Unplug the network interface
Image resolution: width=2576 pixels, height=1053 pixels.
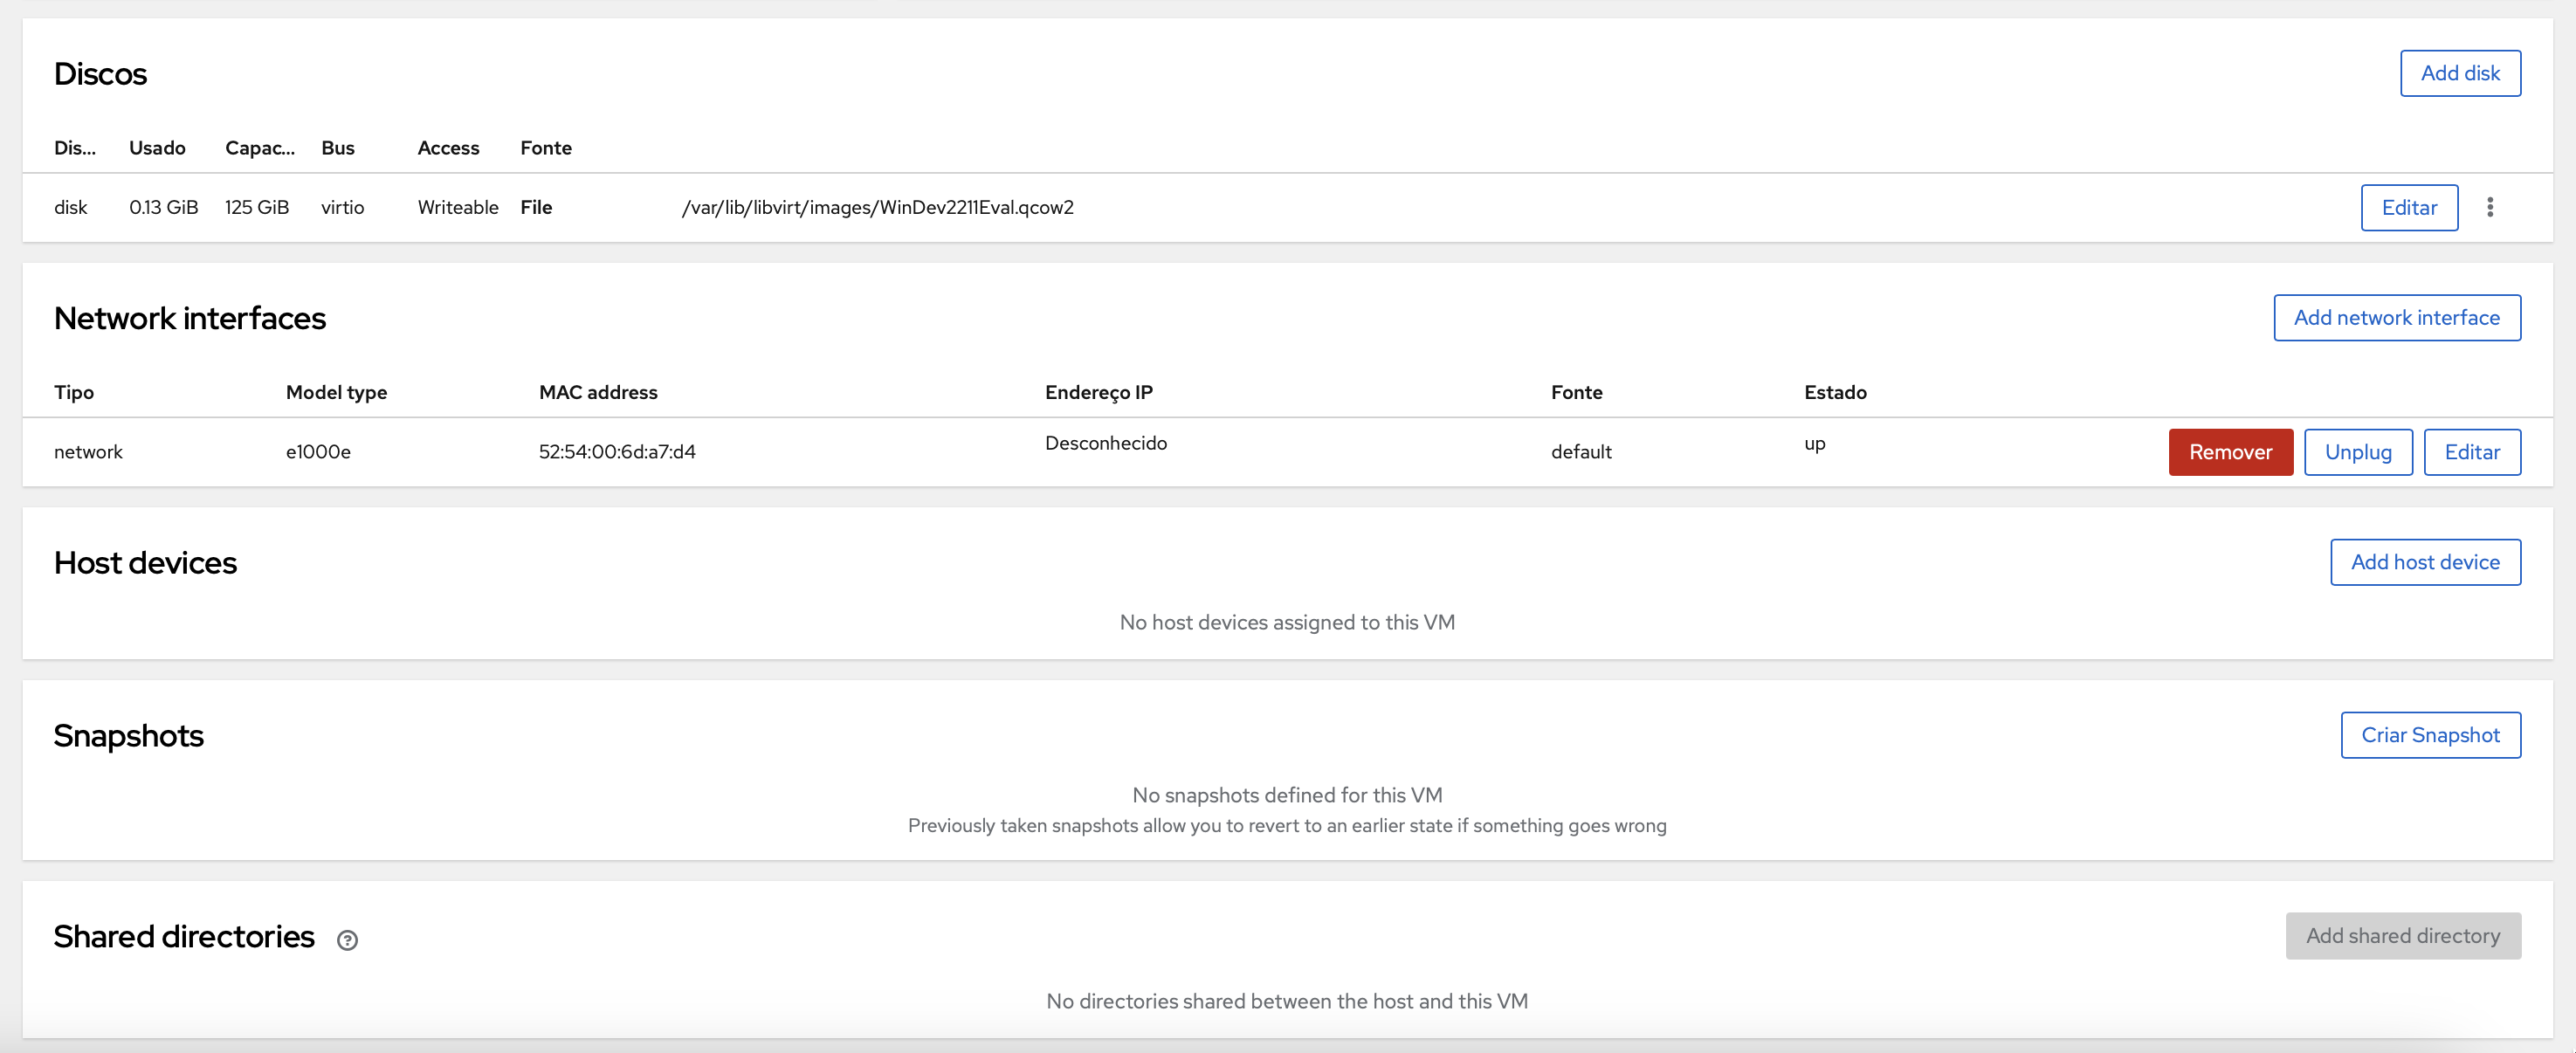point(2357,452)
